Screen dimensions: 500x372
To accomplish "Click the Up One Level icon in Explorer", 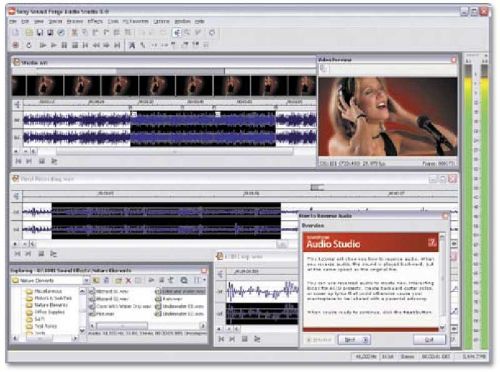I will 96,281.
